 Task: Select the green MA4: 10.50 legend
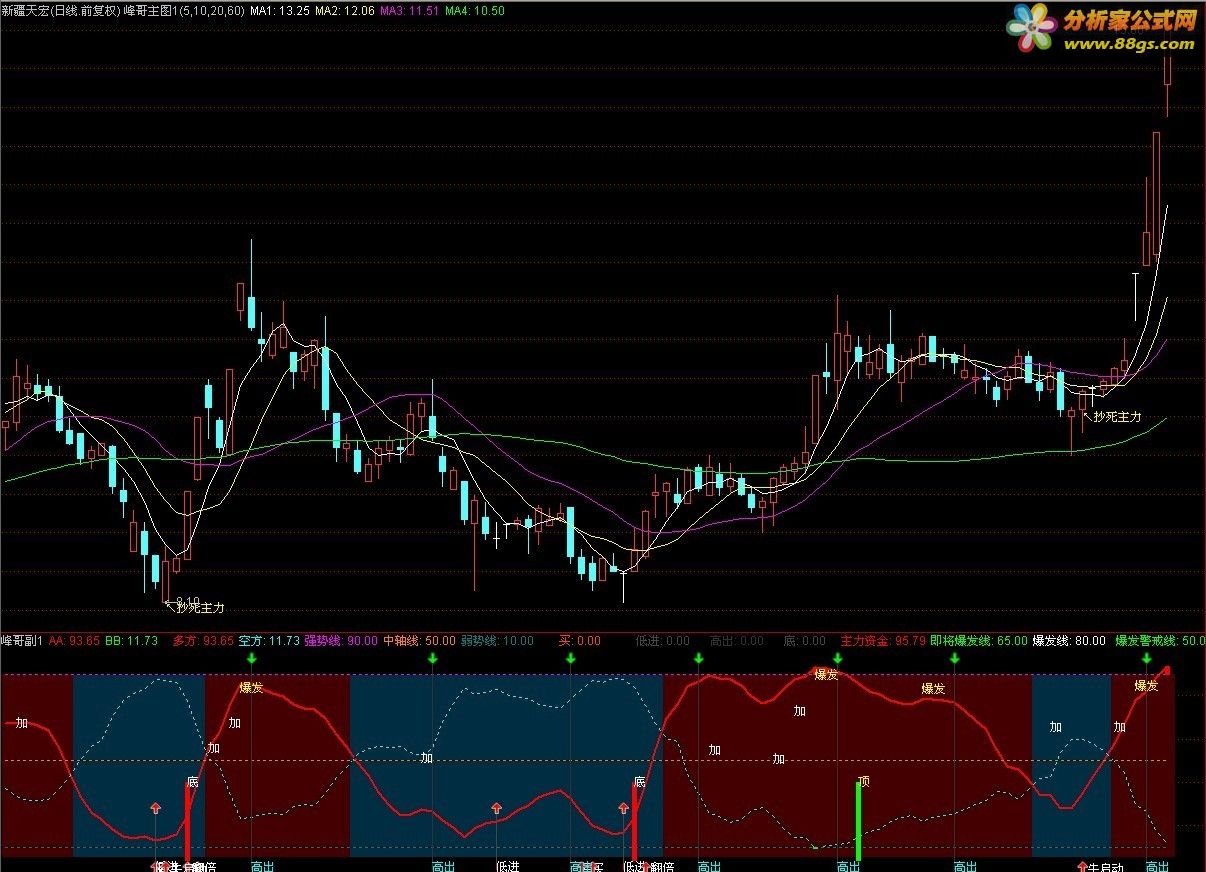[474, 11]
